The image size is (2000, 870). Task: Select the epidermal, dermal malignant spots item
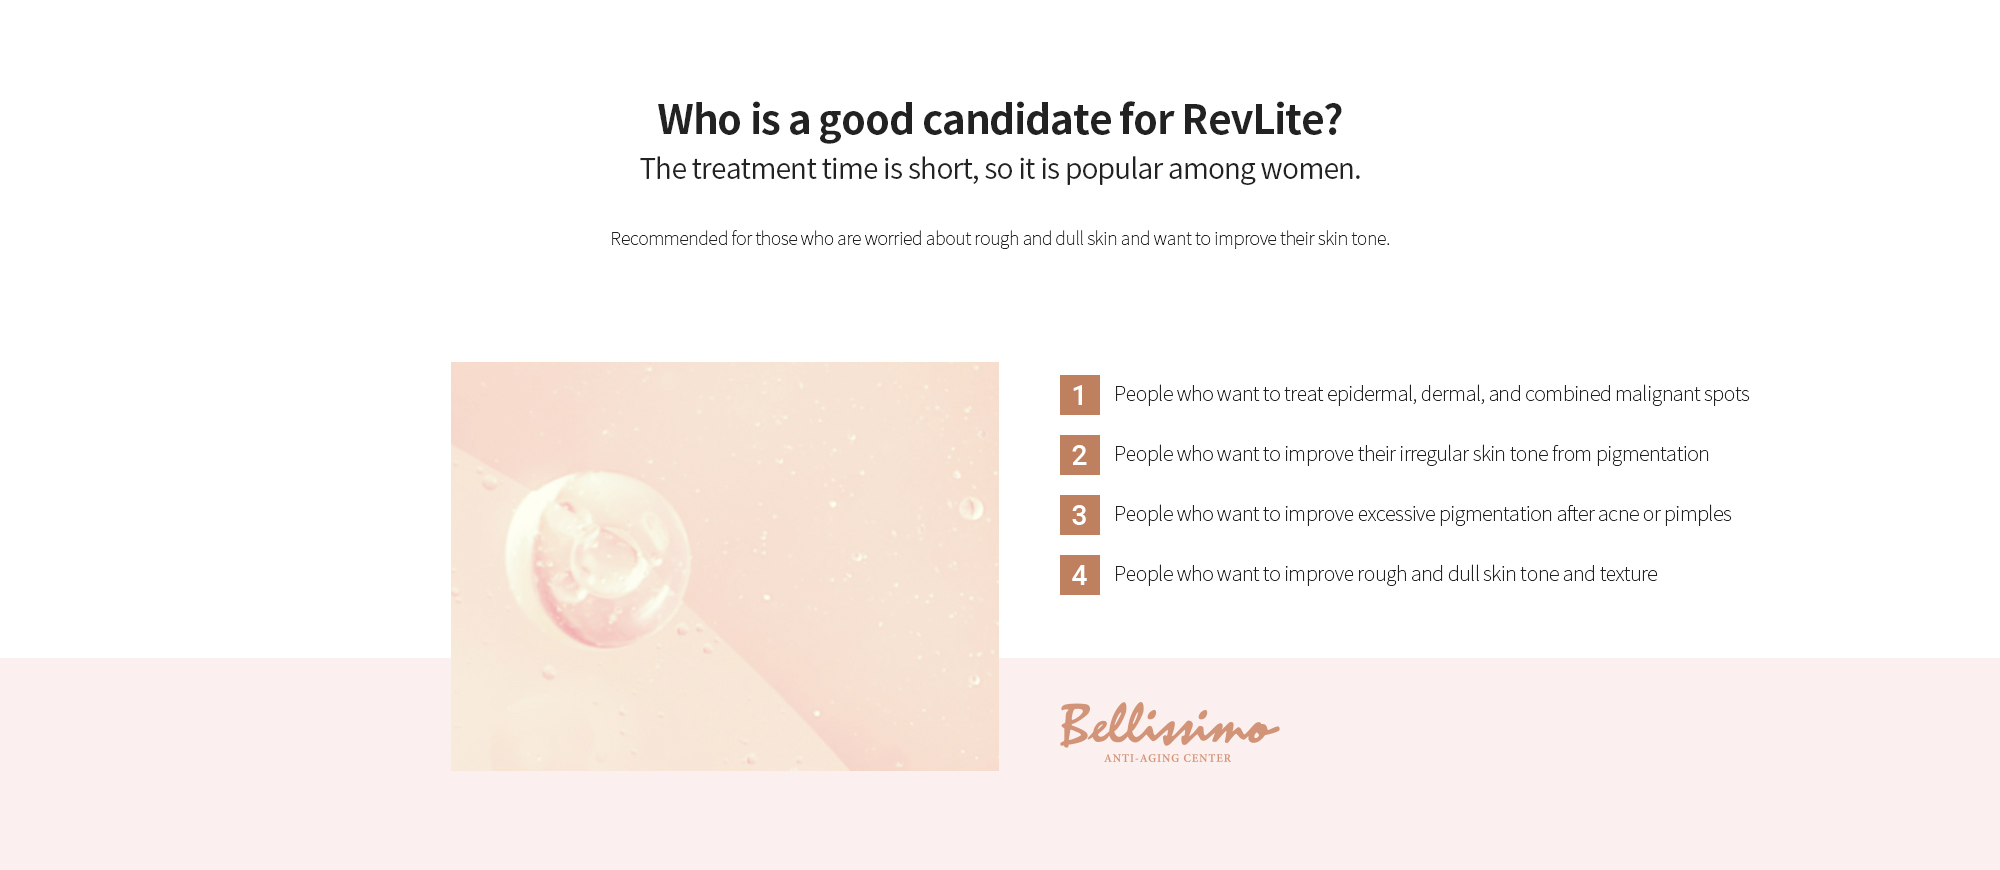point(1431,394)
